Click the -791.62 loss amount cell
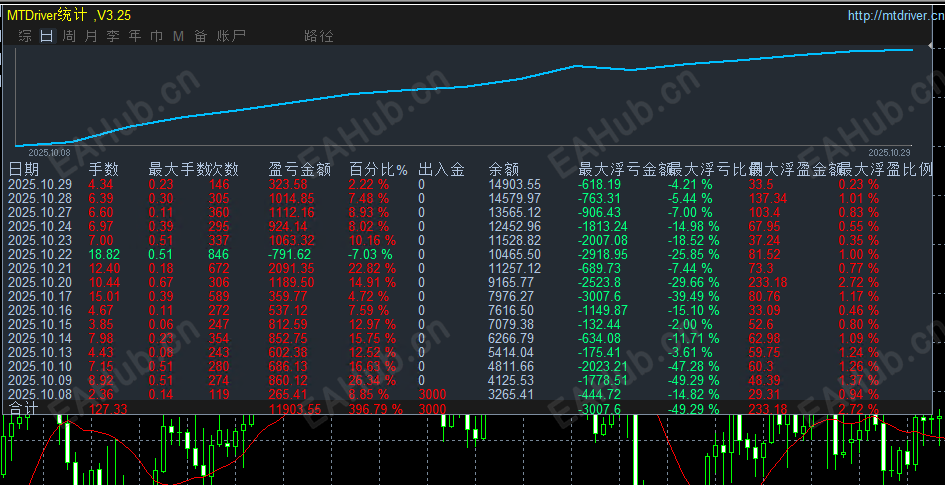Viewport: 945px width, 485px height. 291,254
